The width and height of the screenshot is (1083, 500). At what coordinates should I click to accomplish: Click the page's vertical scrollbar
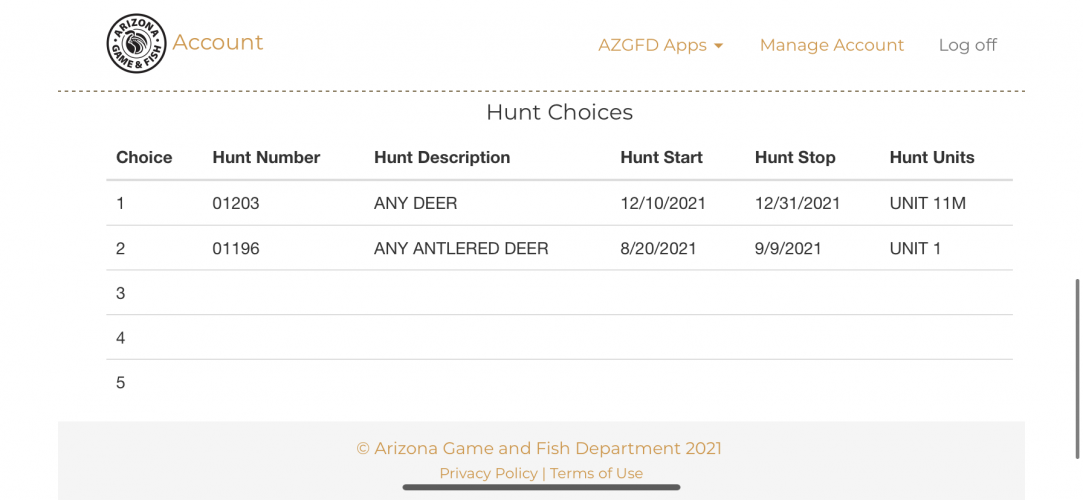tap(1078, 369)
